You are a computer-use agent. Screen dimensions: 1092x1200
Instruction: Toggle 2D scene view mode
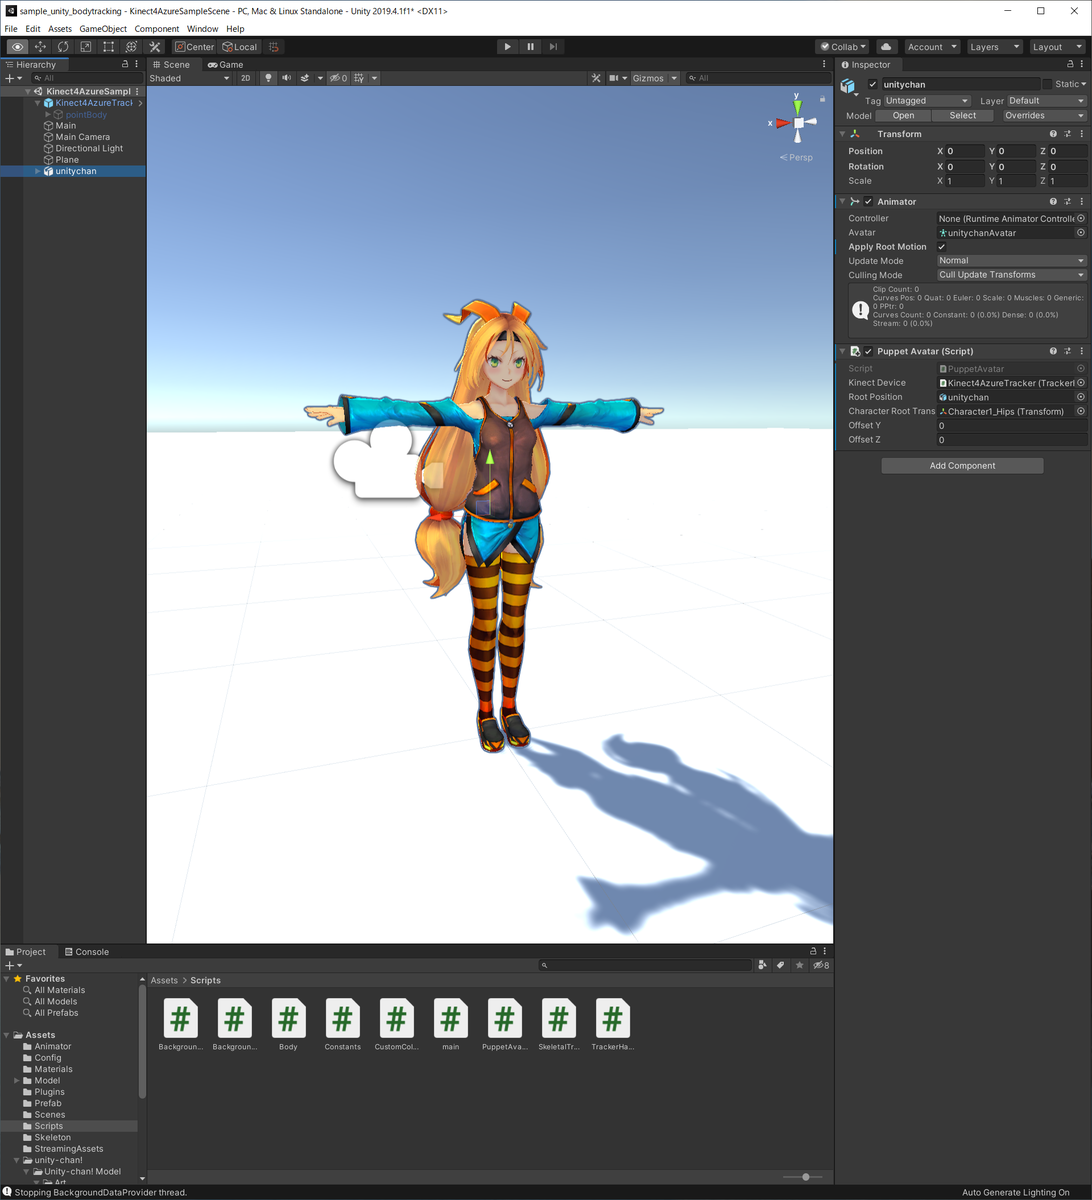[246, 78]
